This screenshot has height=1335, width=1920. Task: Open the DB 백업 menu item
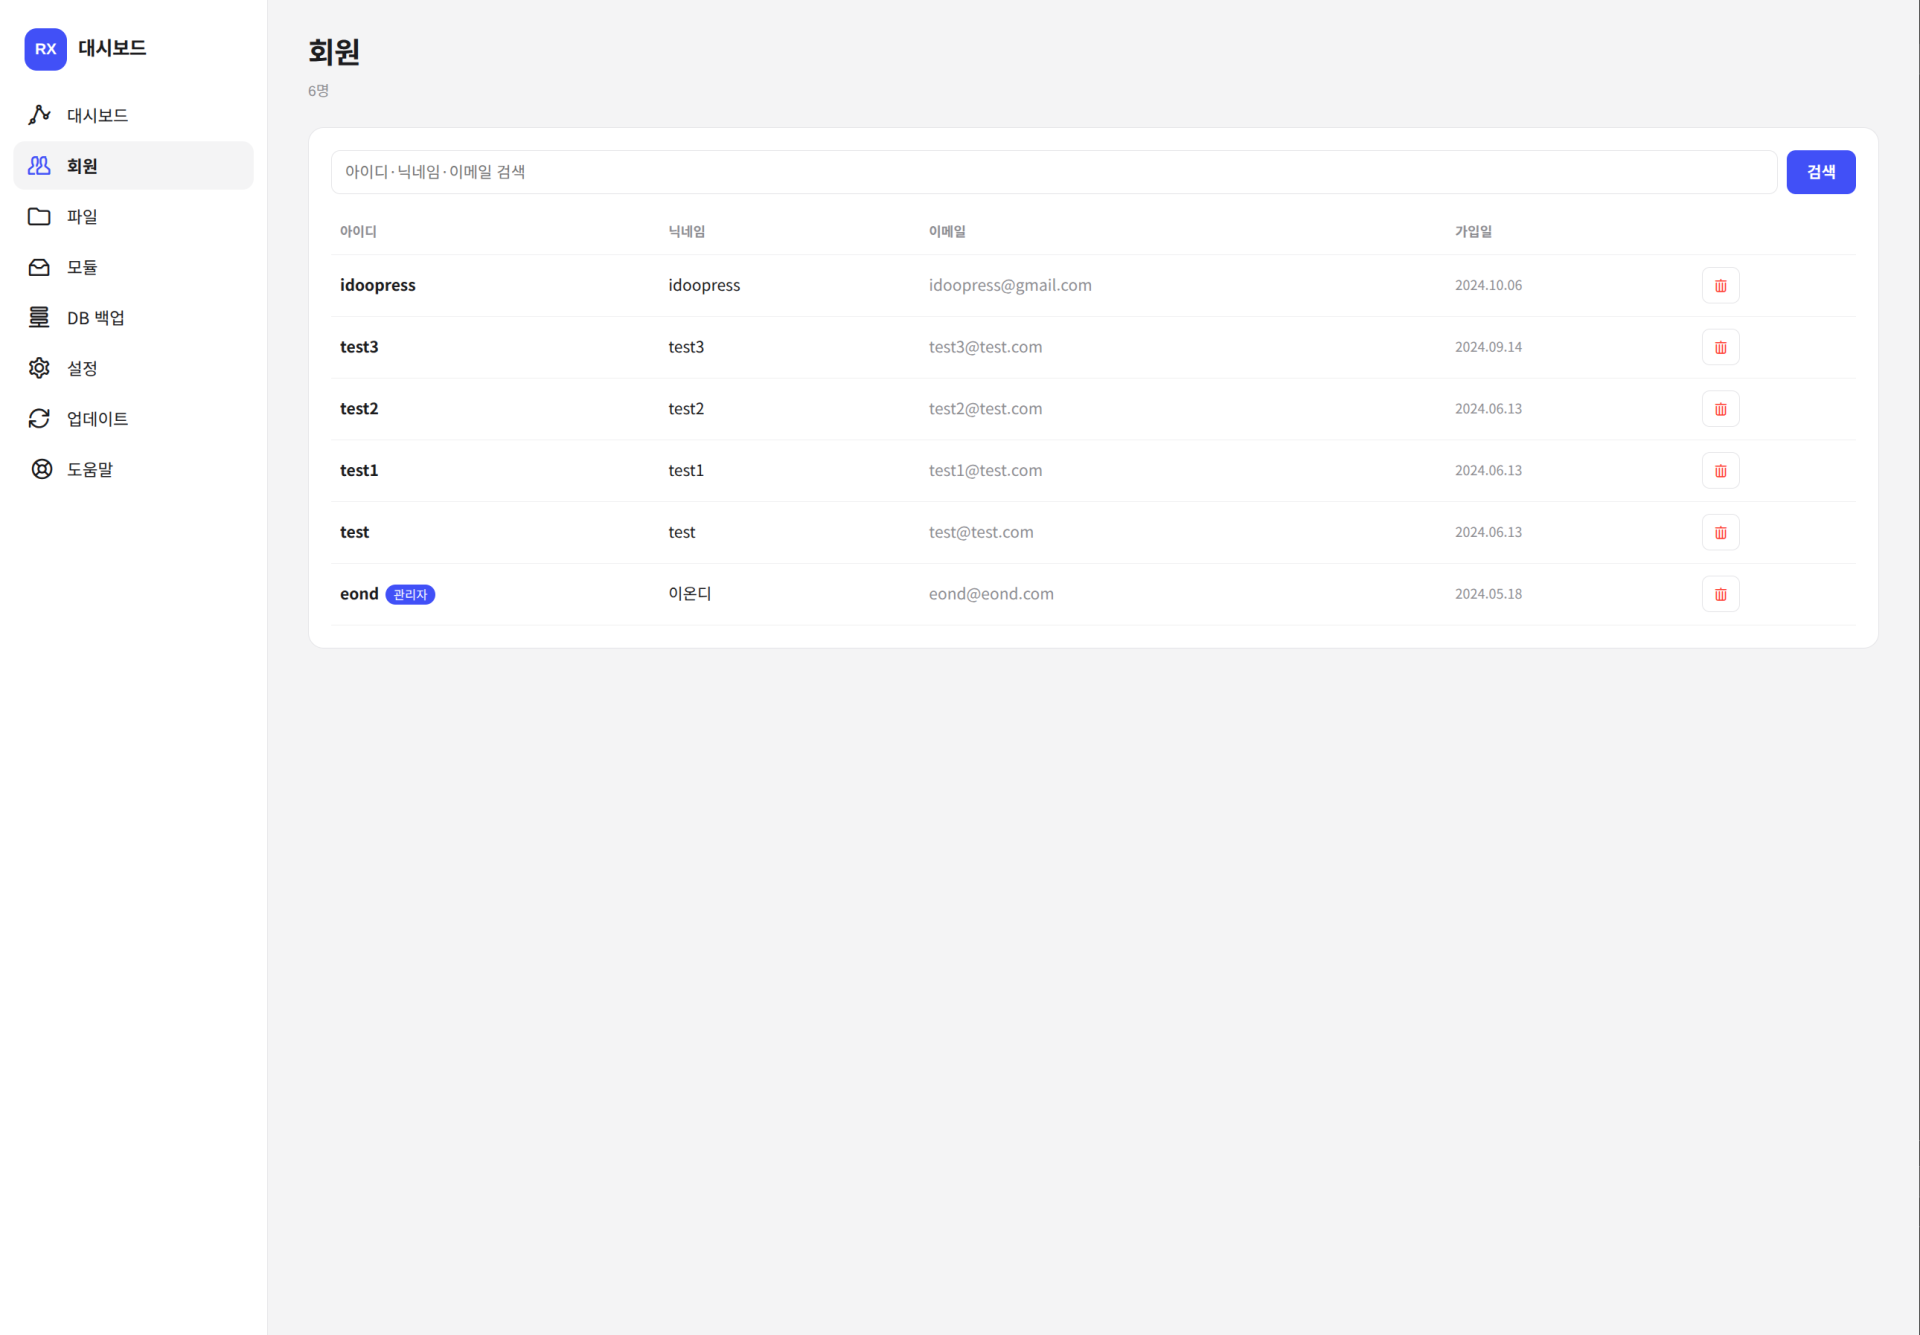133,317
